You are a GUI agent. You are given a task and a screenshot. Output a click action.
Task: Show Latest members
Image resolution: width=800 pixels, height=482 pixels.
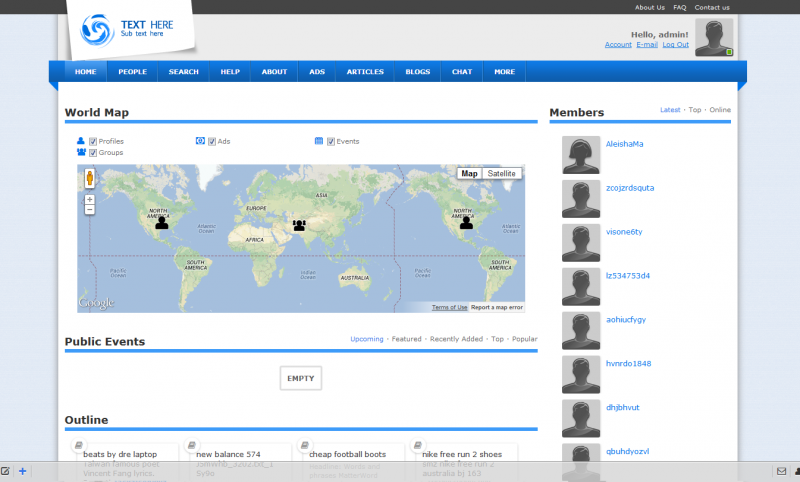click(x=670, y=110)
